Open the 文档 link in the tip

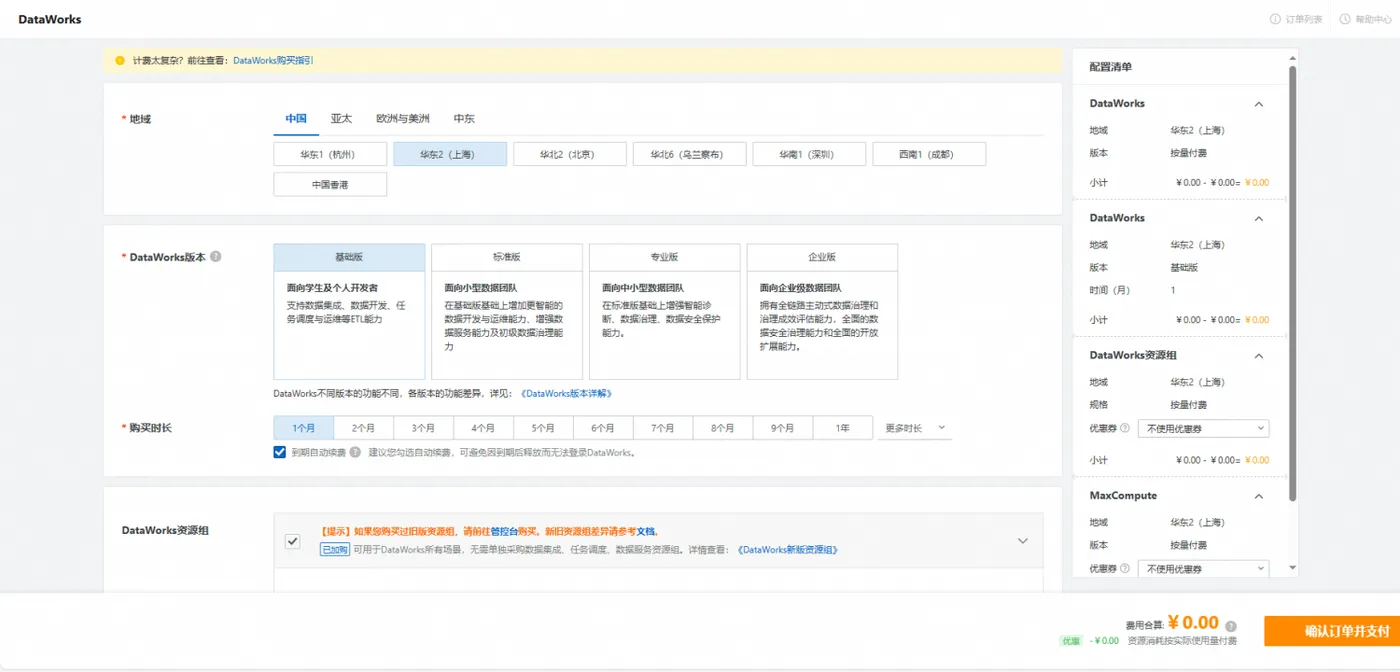pyautogui.click(x=646, y=532)
